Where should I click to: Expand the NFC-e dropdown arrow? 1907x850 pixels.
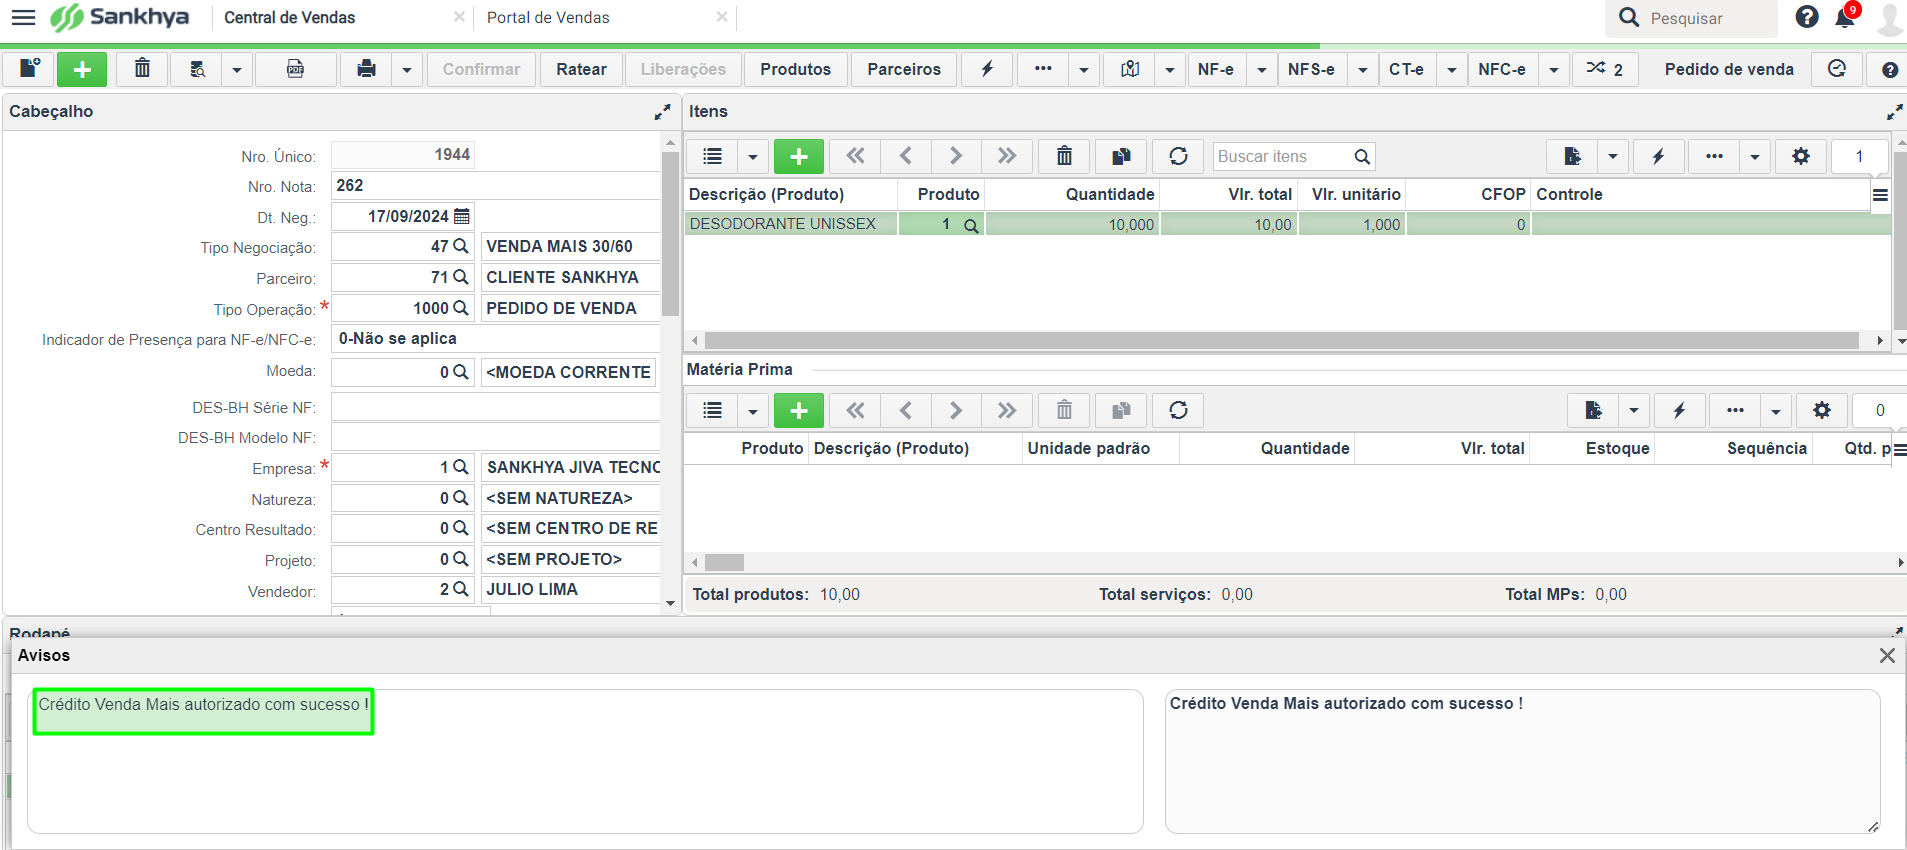1553,69
